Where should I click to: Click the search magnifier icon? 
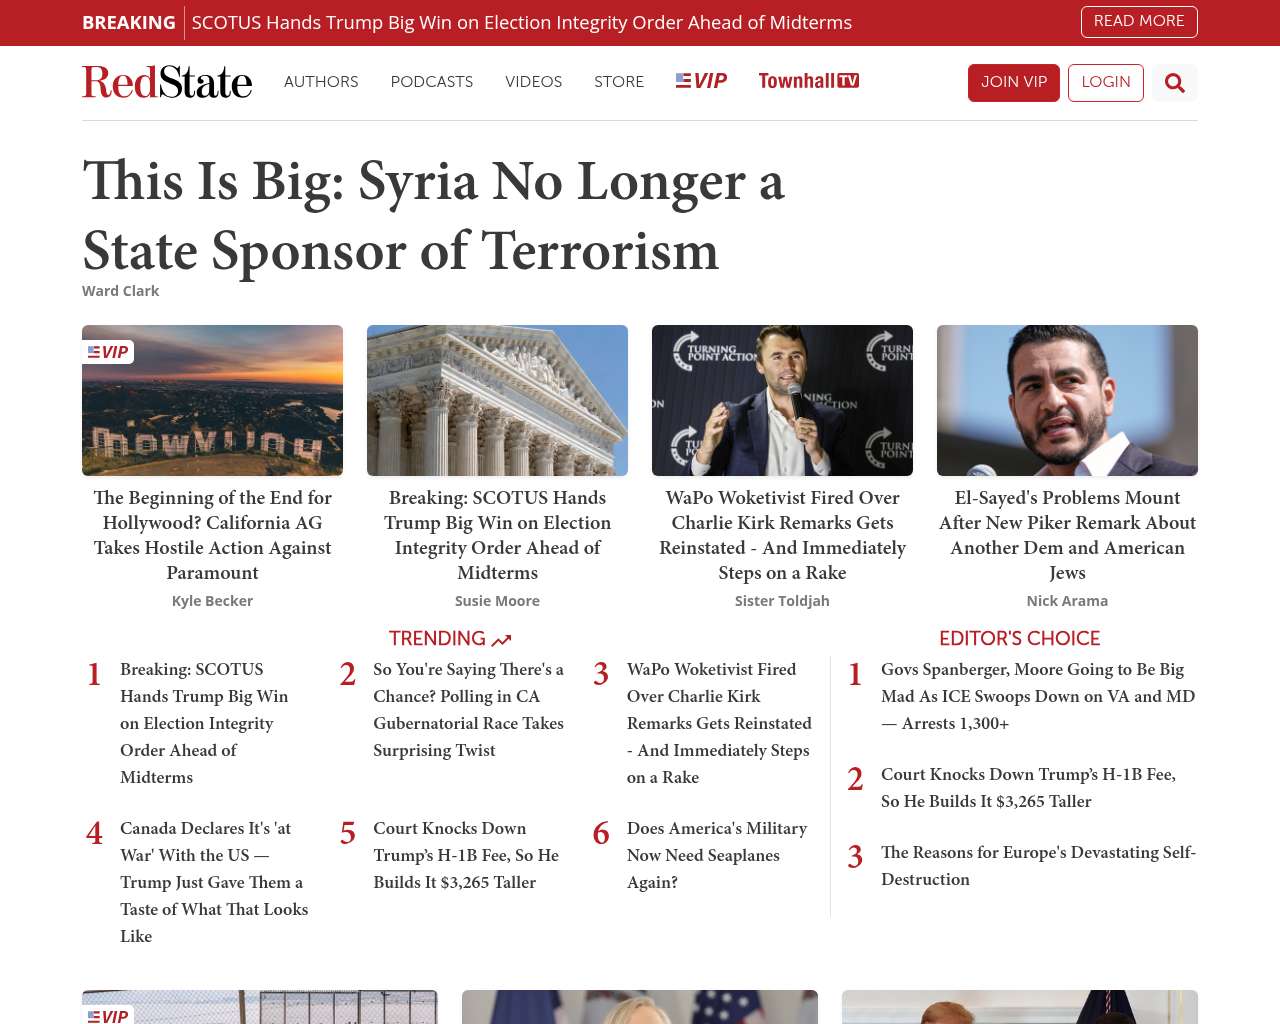(1175, 83)
